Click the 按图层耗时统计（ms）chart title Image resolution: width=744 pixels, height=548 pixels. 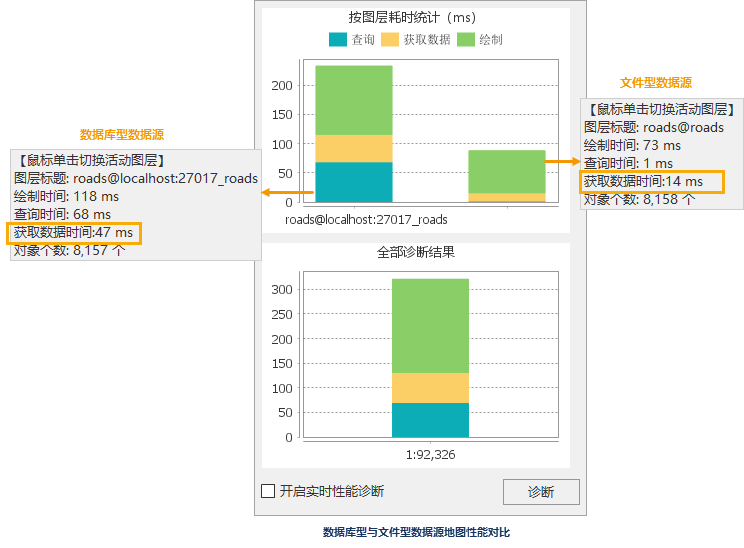(412, 18)
